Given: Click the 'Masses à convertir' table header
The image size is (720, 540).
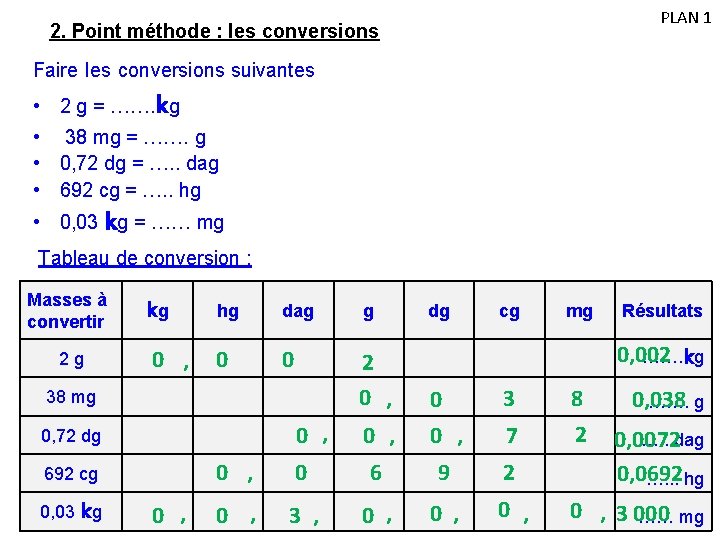Looking at the screenshot, I should point(67,311).
